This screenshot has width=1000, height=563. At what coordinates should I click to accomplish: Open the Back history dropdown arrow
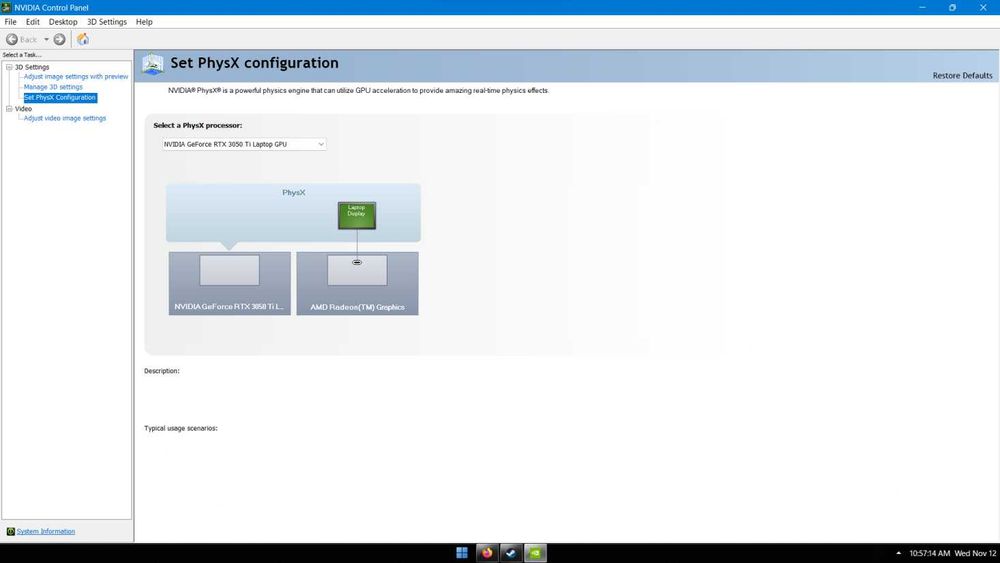[46, 40]
